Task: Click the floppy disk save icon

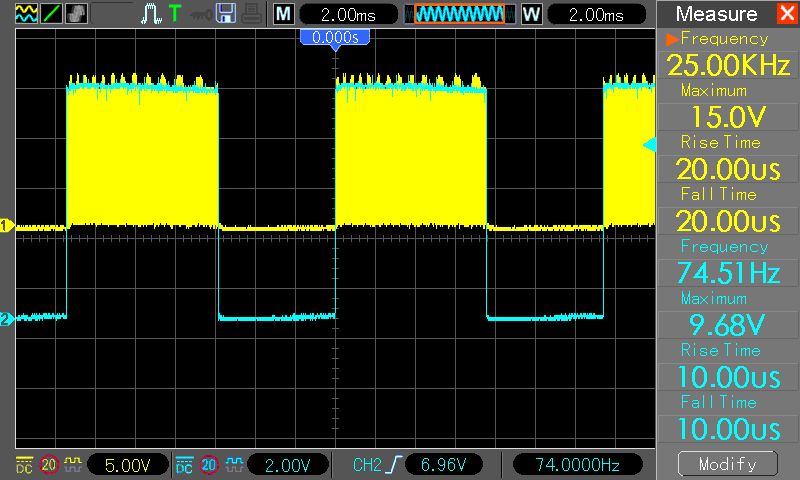Action: tap(227, 14)
